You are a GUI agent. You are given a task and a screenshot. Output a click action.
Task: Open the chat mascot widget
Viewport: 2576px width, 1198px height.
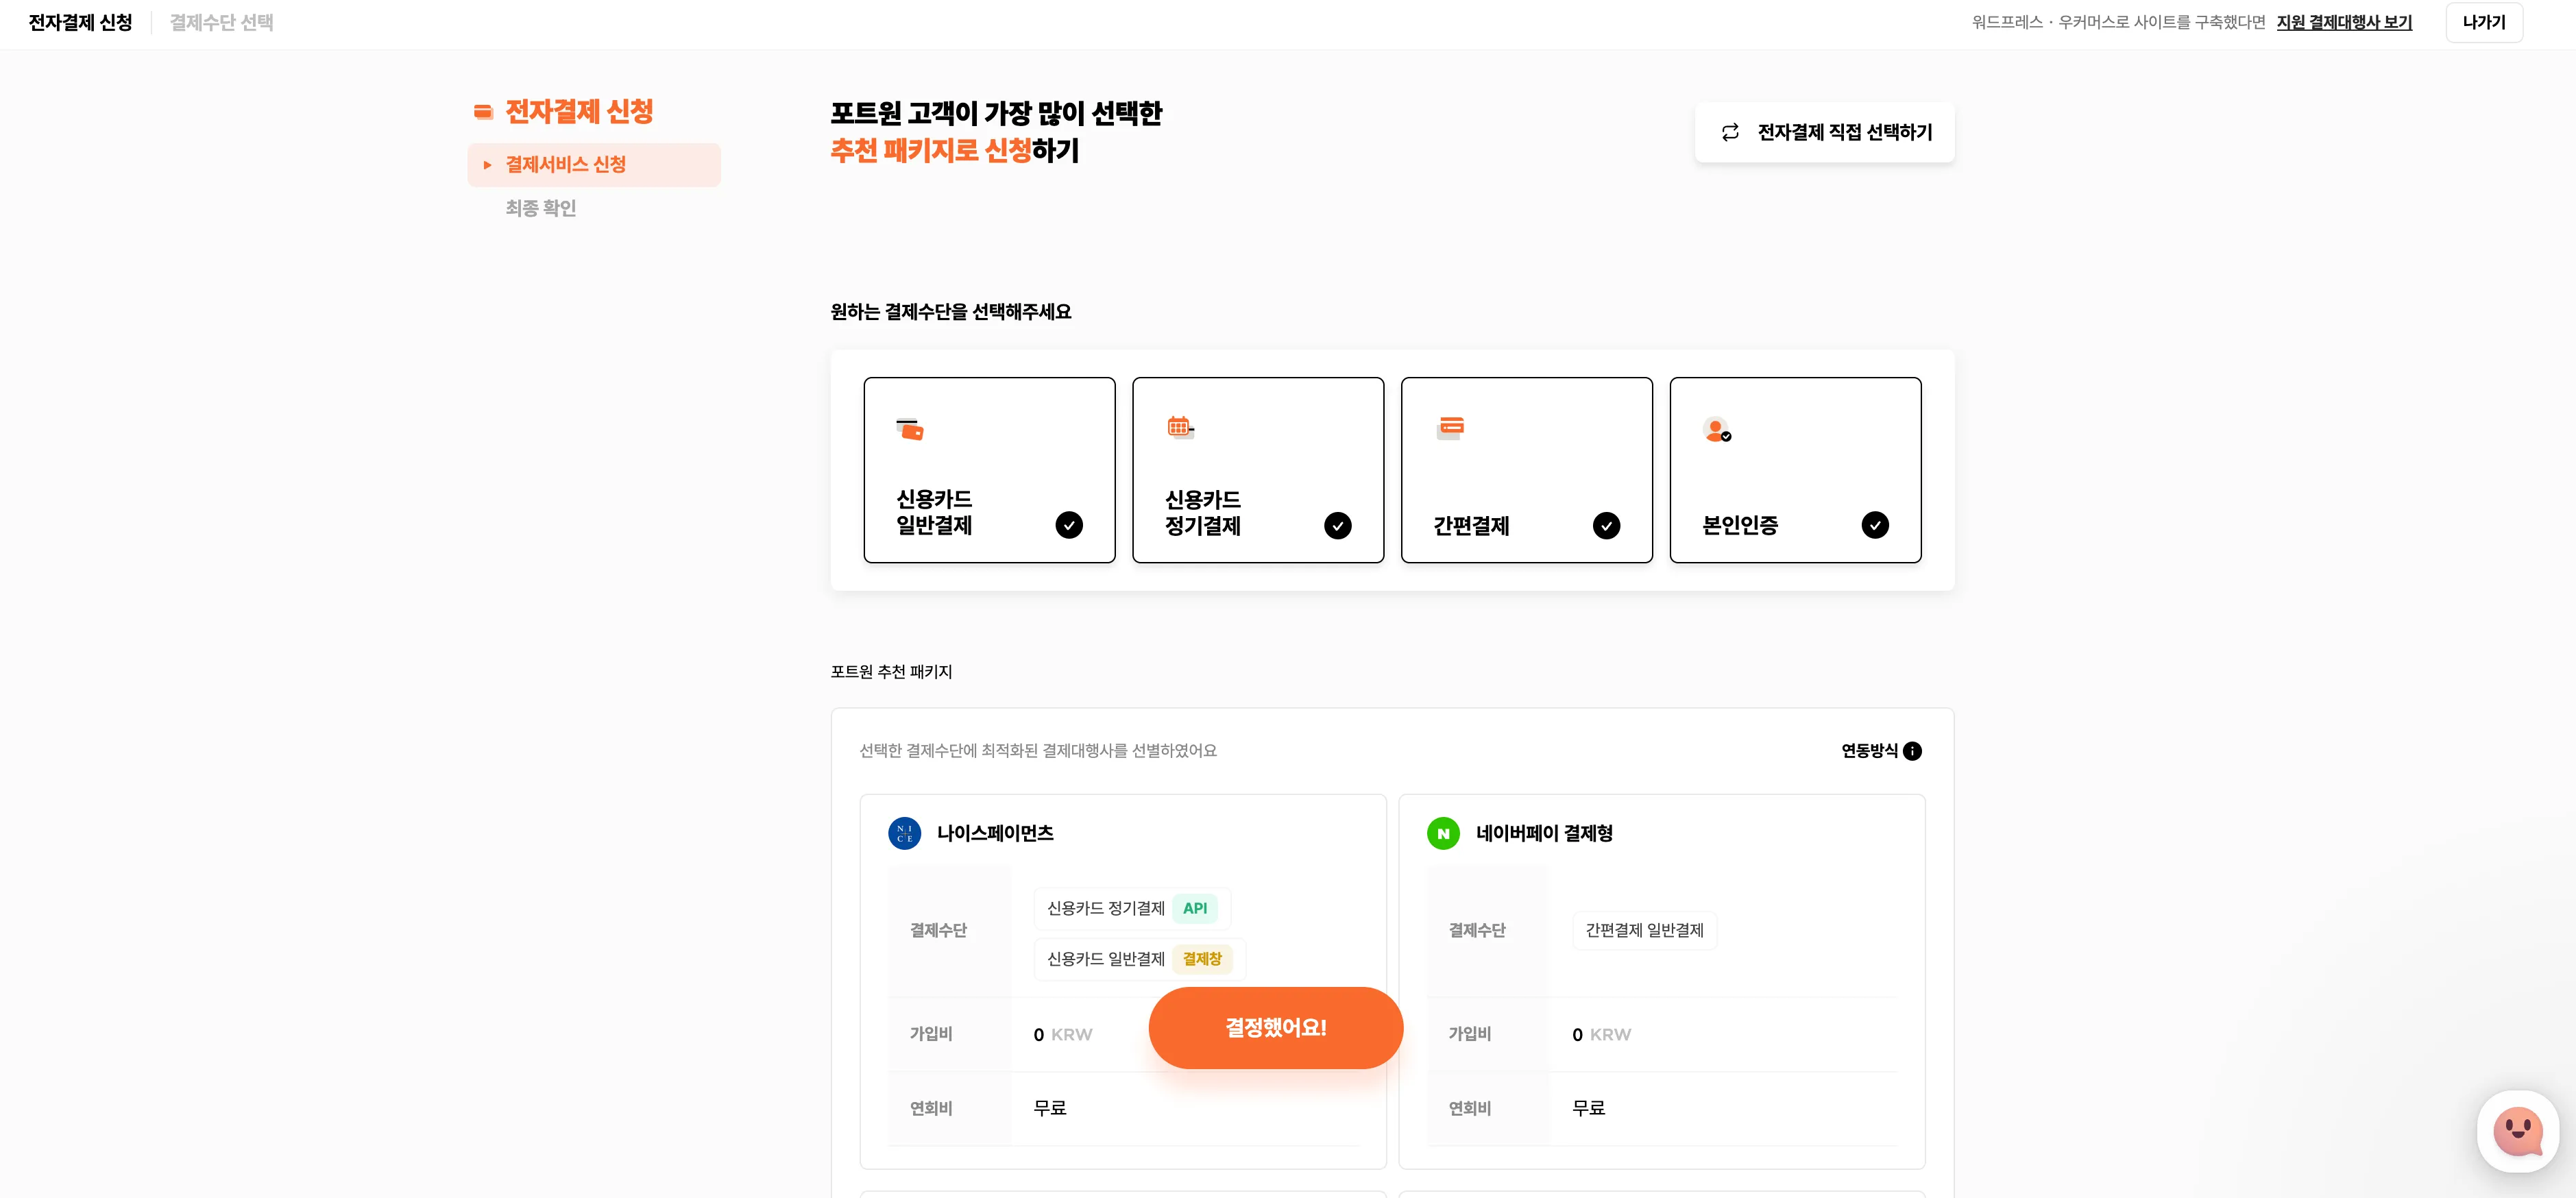2517,1131
